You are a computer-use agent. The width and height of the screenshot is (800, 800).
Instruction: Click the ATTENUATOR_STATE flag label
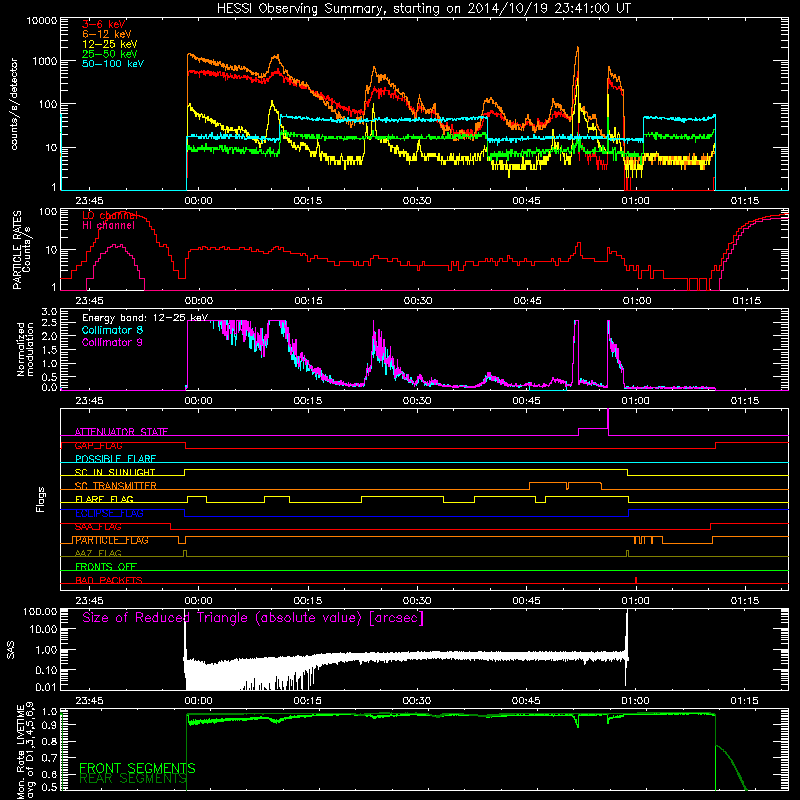[x=121, y=432]
